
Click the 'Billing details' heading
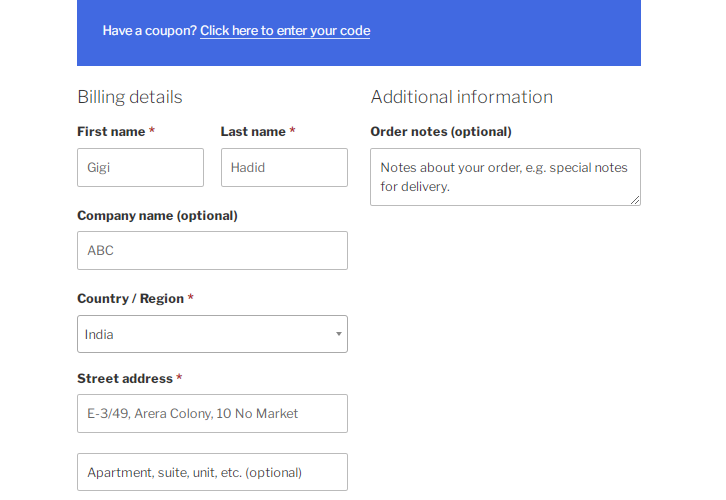pos(130,97)
